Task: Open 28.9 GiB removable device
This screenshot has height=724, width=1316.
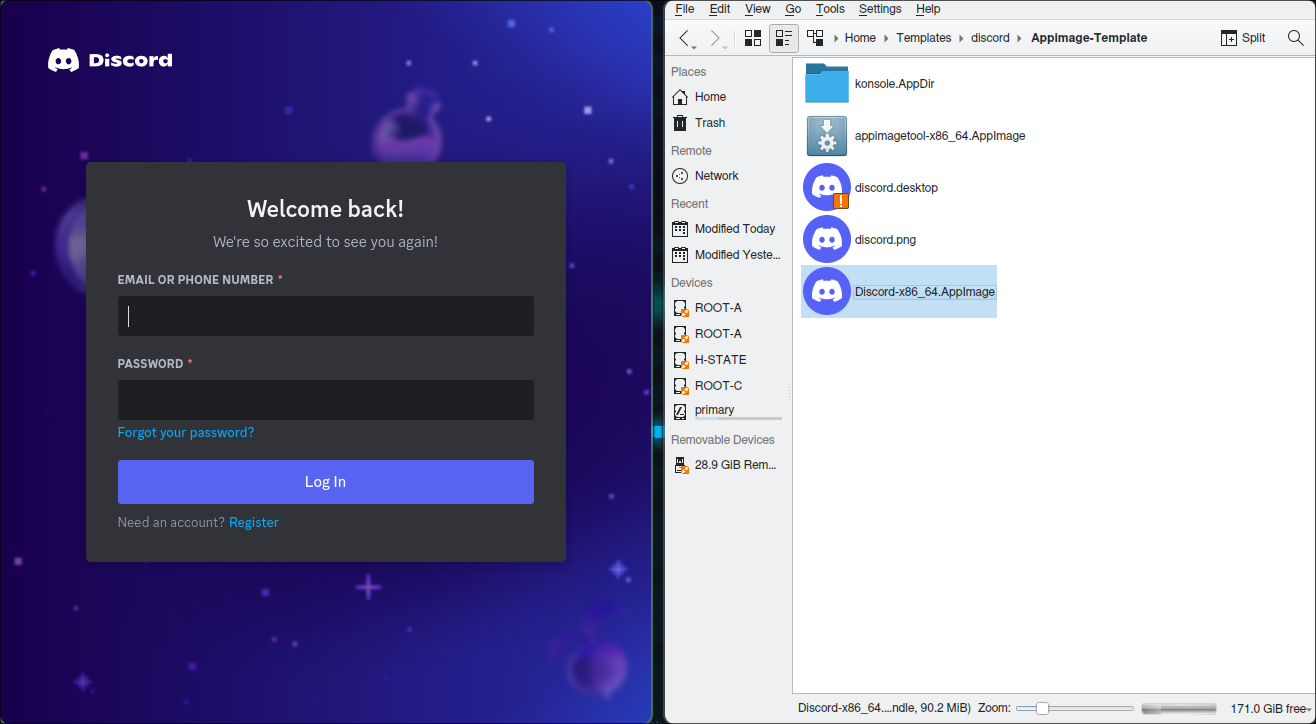Action: [x=727, y=465]
